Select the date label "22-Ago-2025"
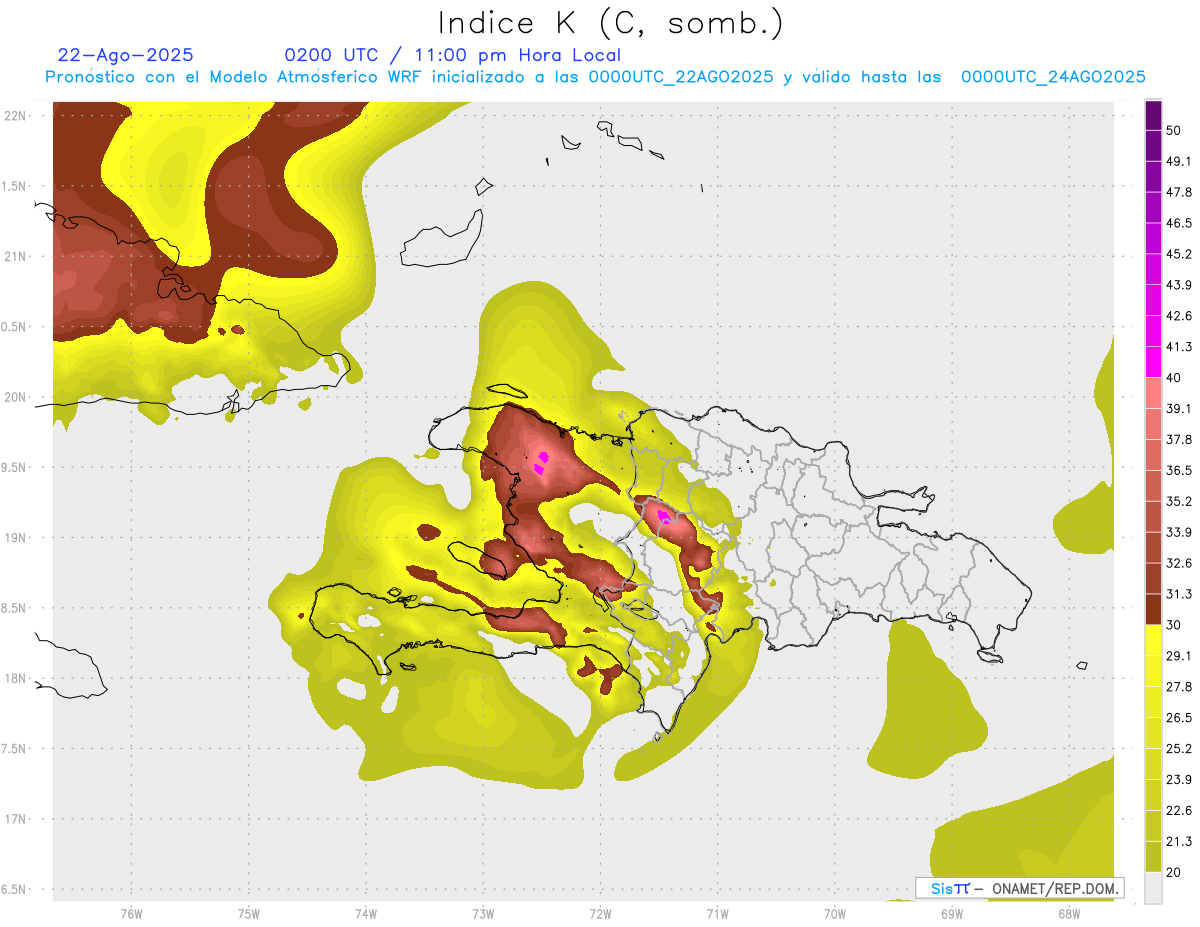This screenshot has height=927, width=1200. 126,55
